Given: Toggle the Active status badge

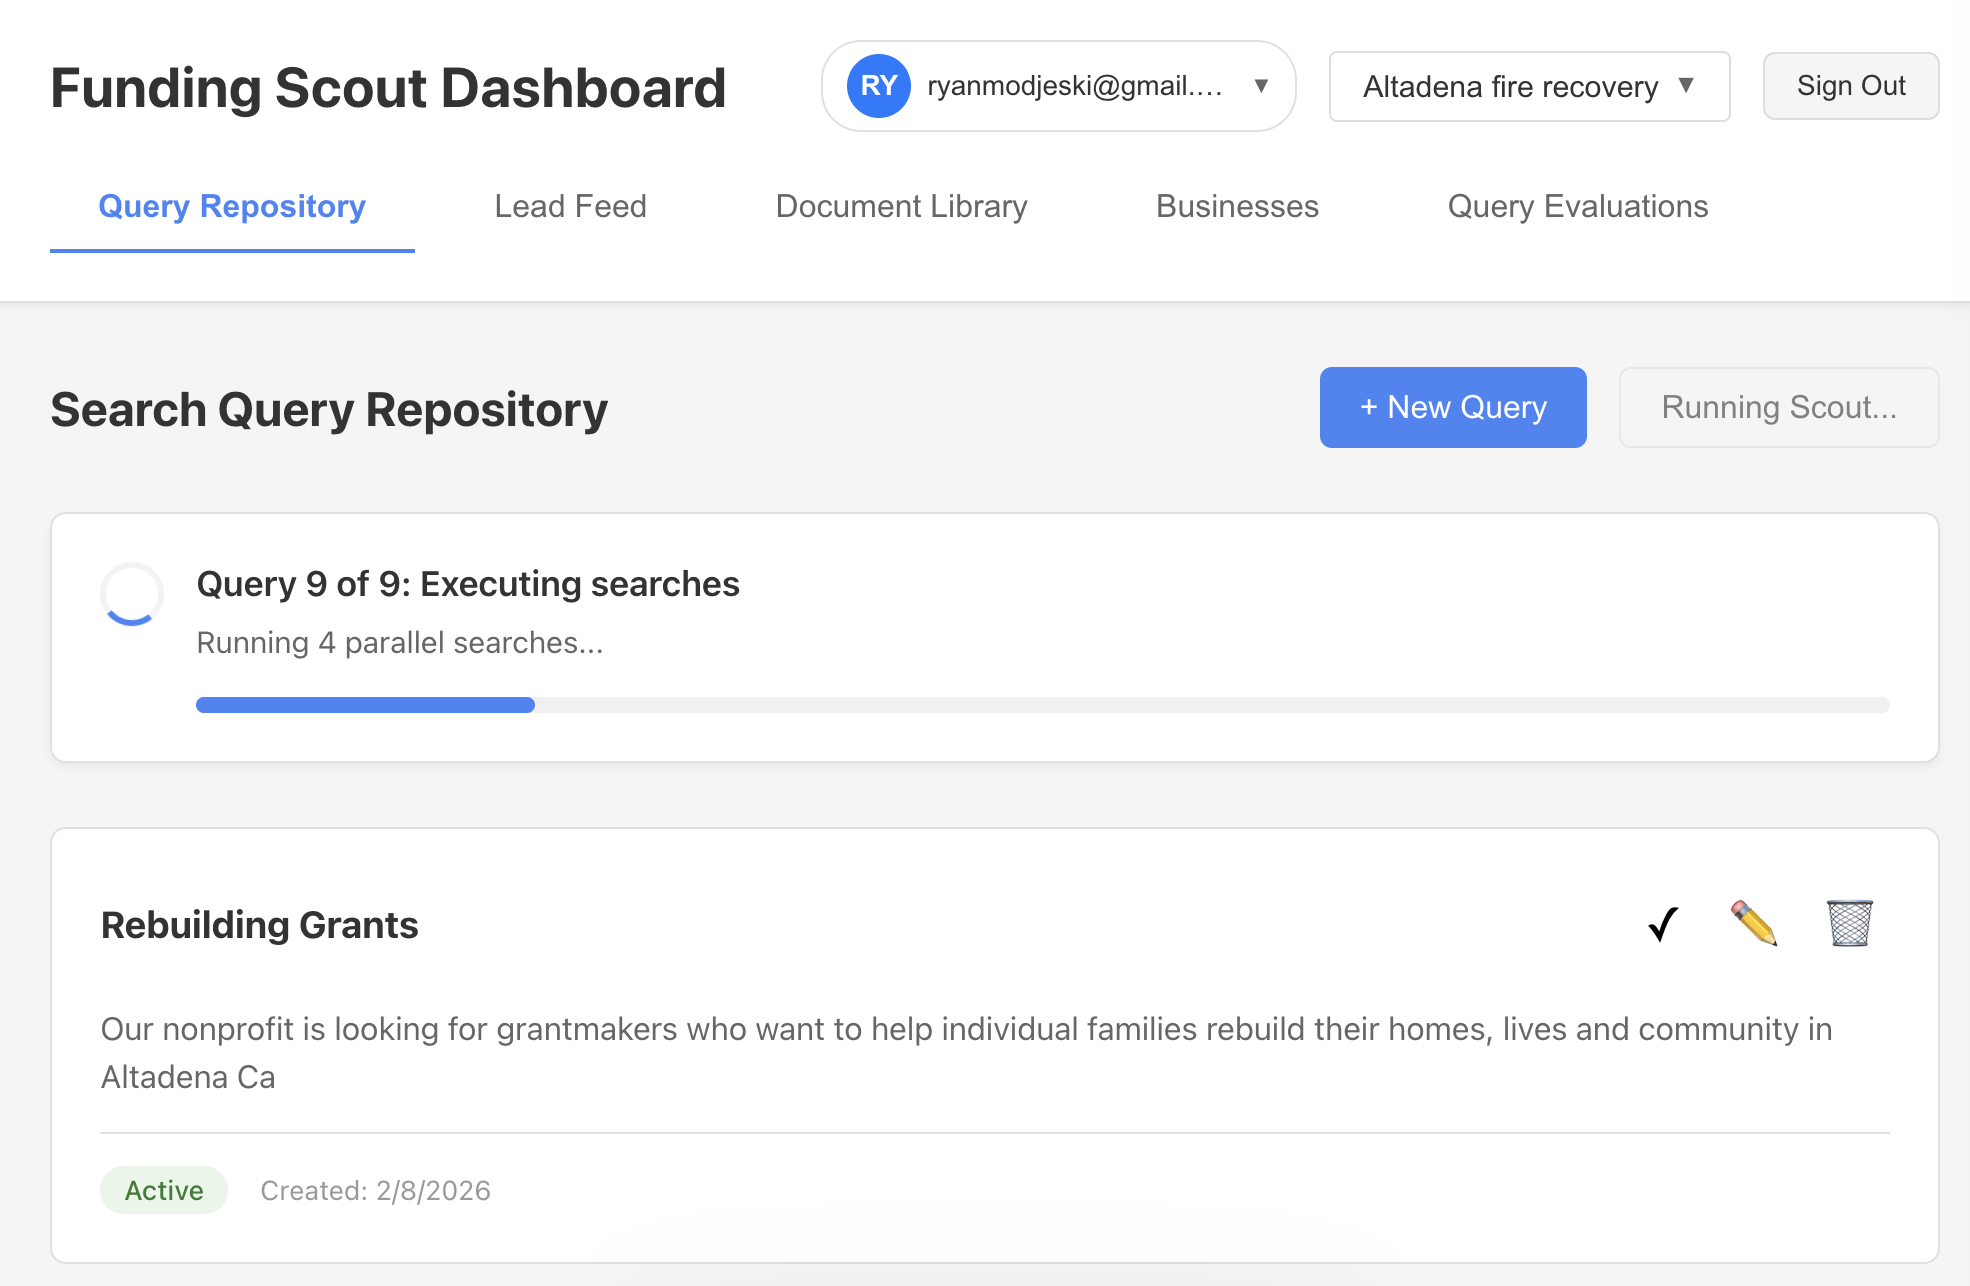Looking at the screenshot, I should point(163,1190).
